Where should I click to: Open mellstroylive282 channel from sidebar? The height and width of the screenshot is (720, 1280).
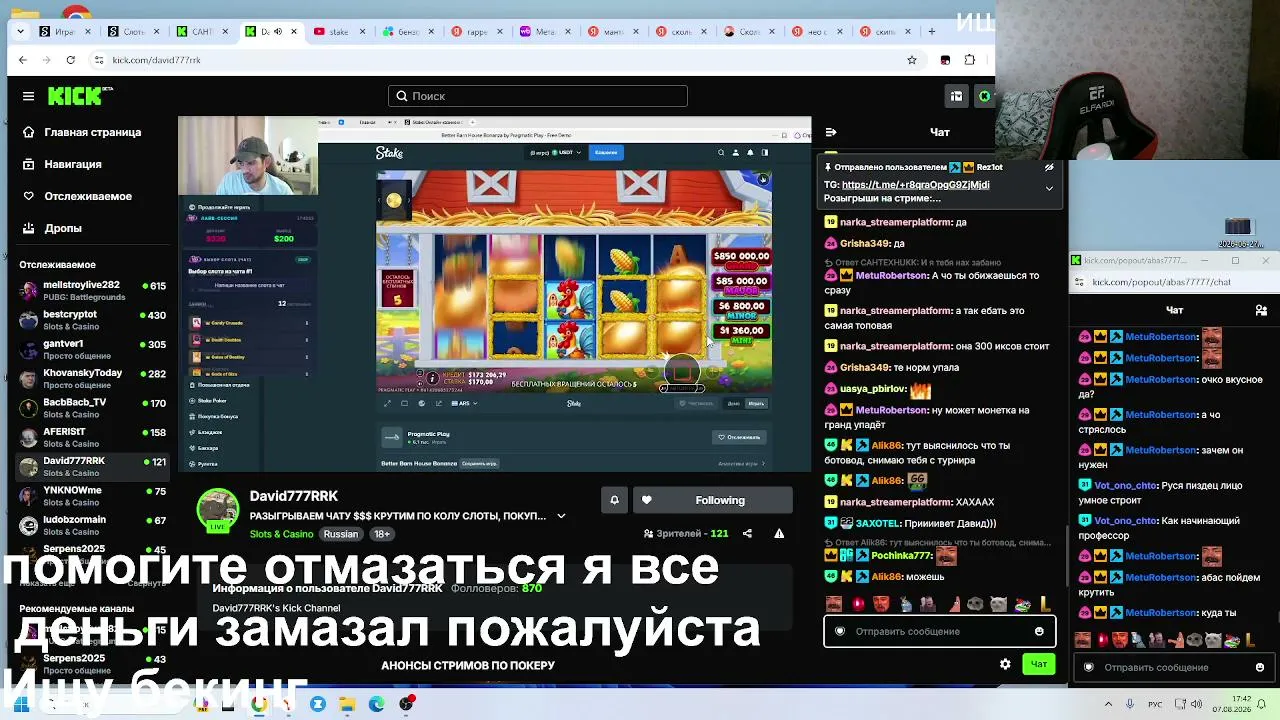tap(92, 291)
